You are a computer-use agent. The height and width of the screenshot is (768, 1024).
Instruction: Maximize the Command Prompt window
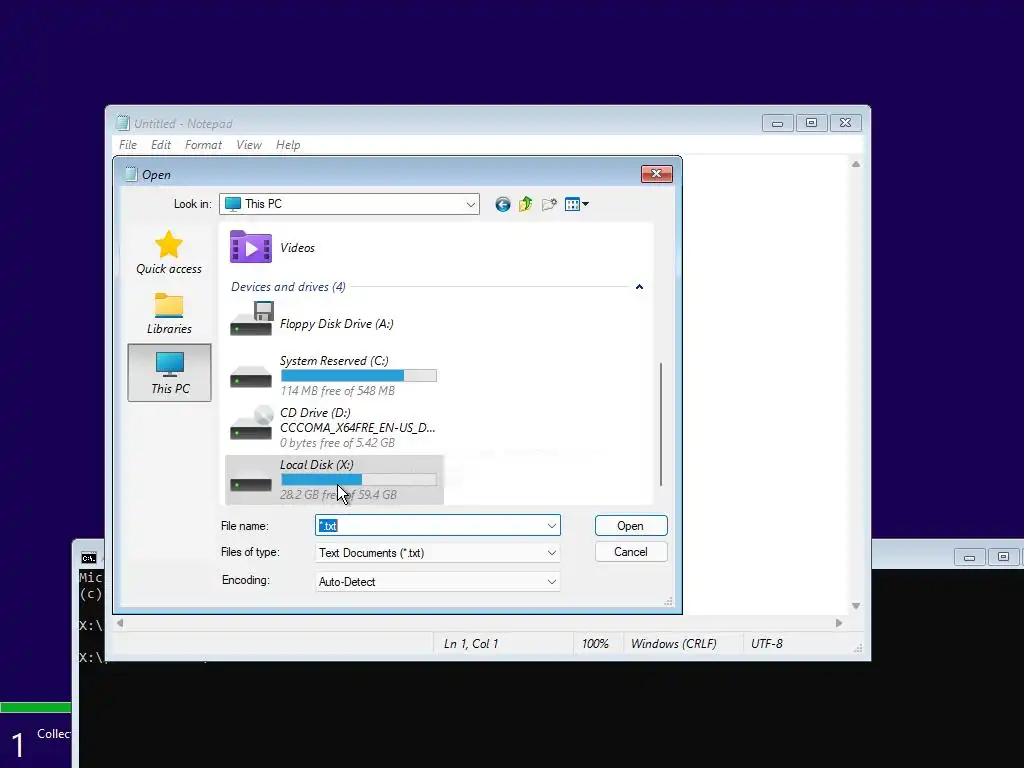click(1004, 557)
